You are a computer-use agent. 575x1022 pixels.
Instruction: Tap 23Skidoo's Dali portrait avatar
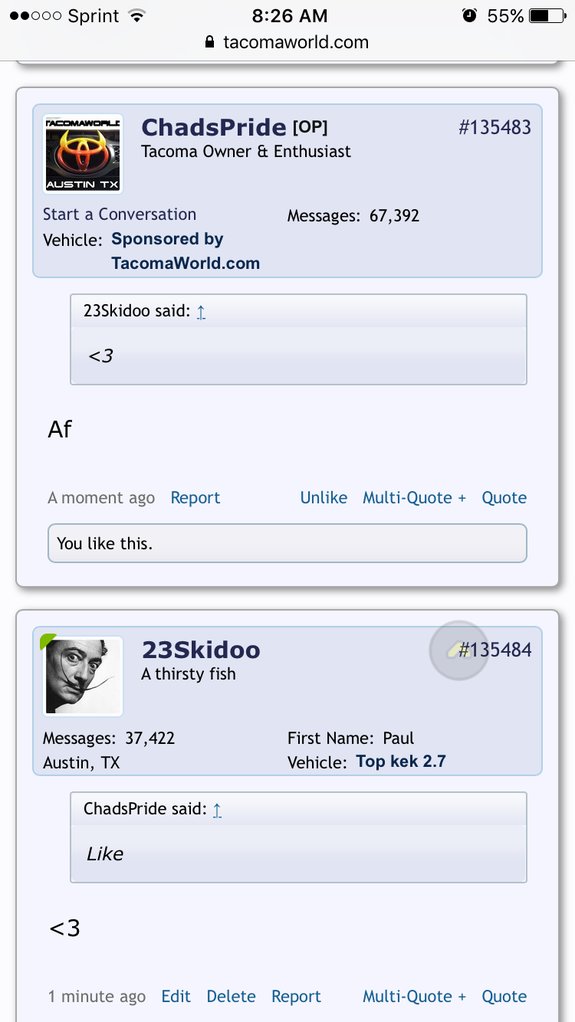[x=83, y=676]
